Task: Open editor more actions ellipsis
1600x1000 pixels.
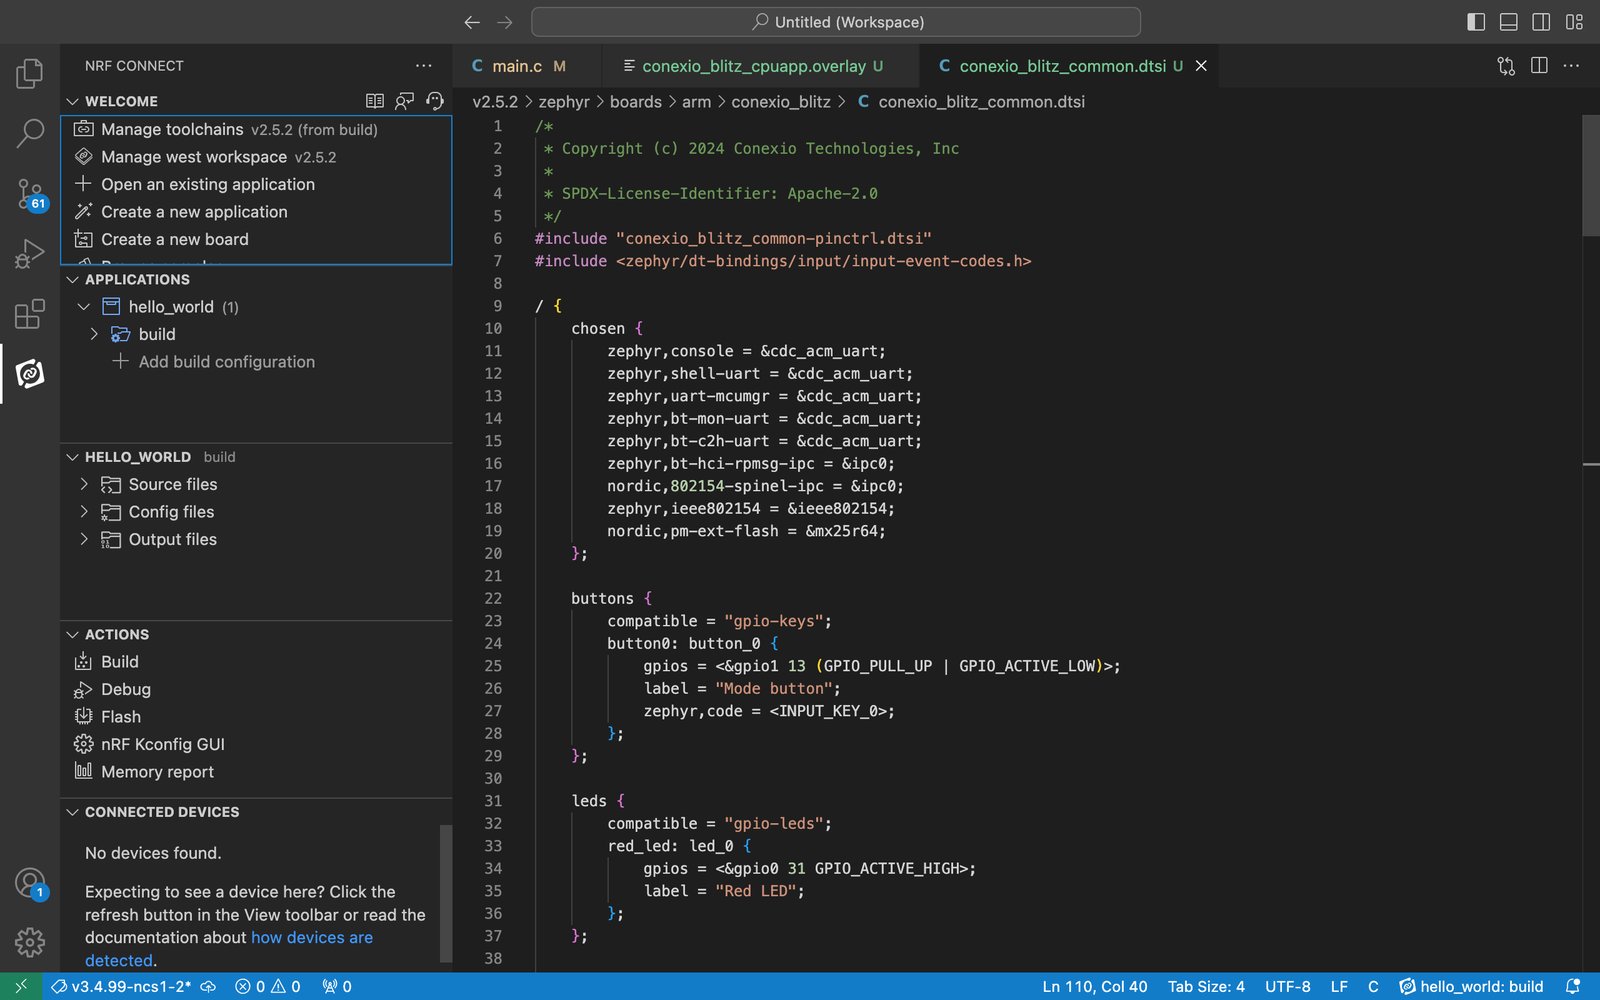Action: pos(1571,66)
